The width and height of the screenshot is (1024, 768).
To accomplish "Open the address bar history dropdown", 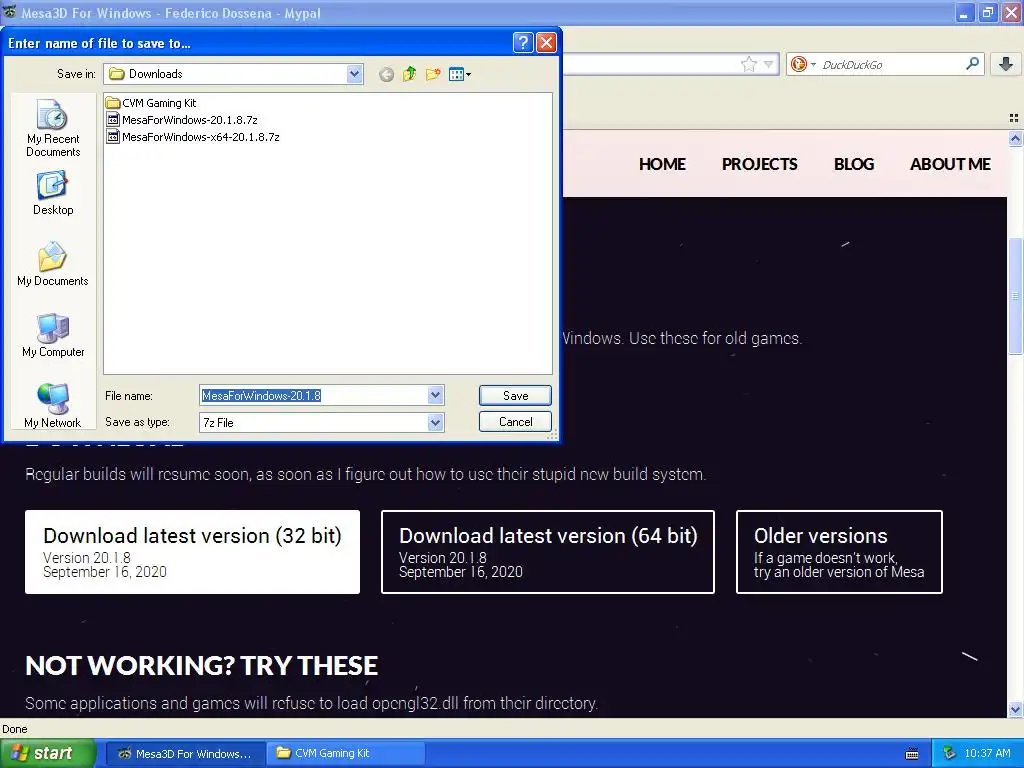I will 769,64.
